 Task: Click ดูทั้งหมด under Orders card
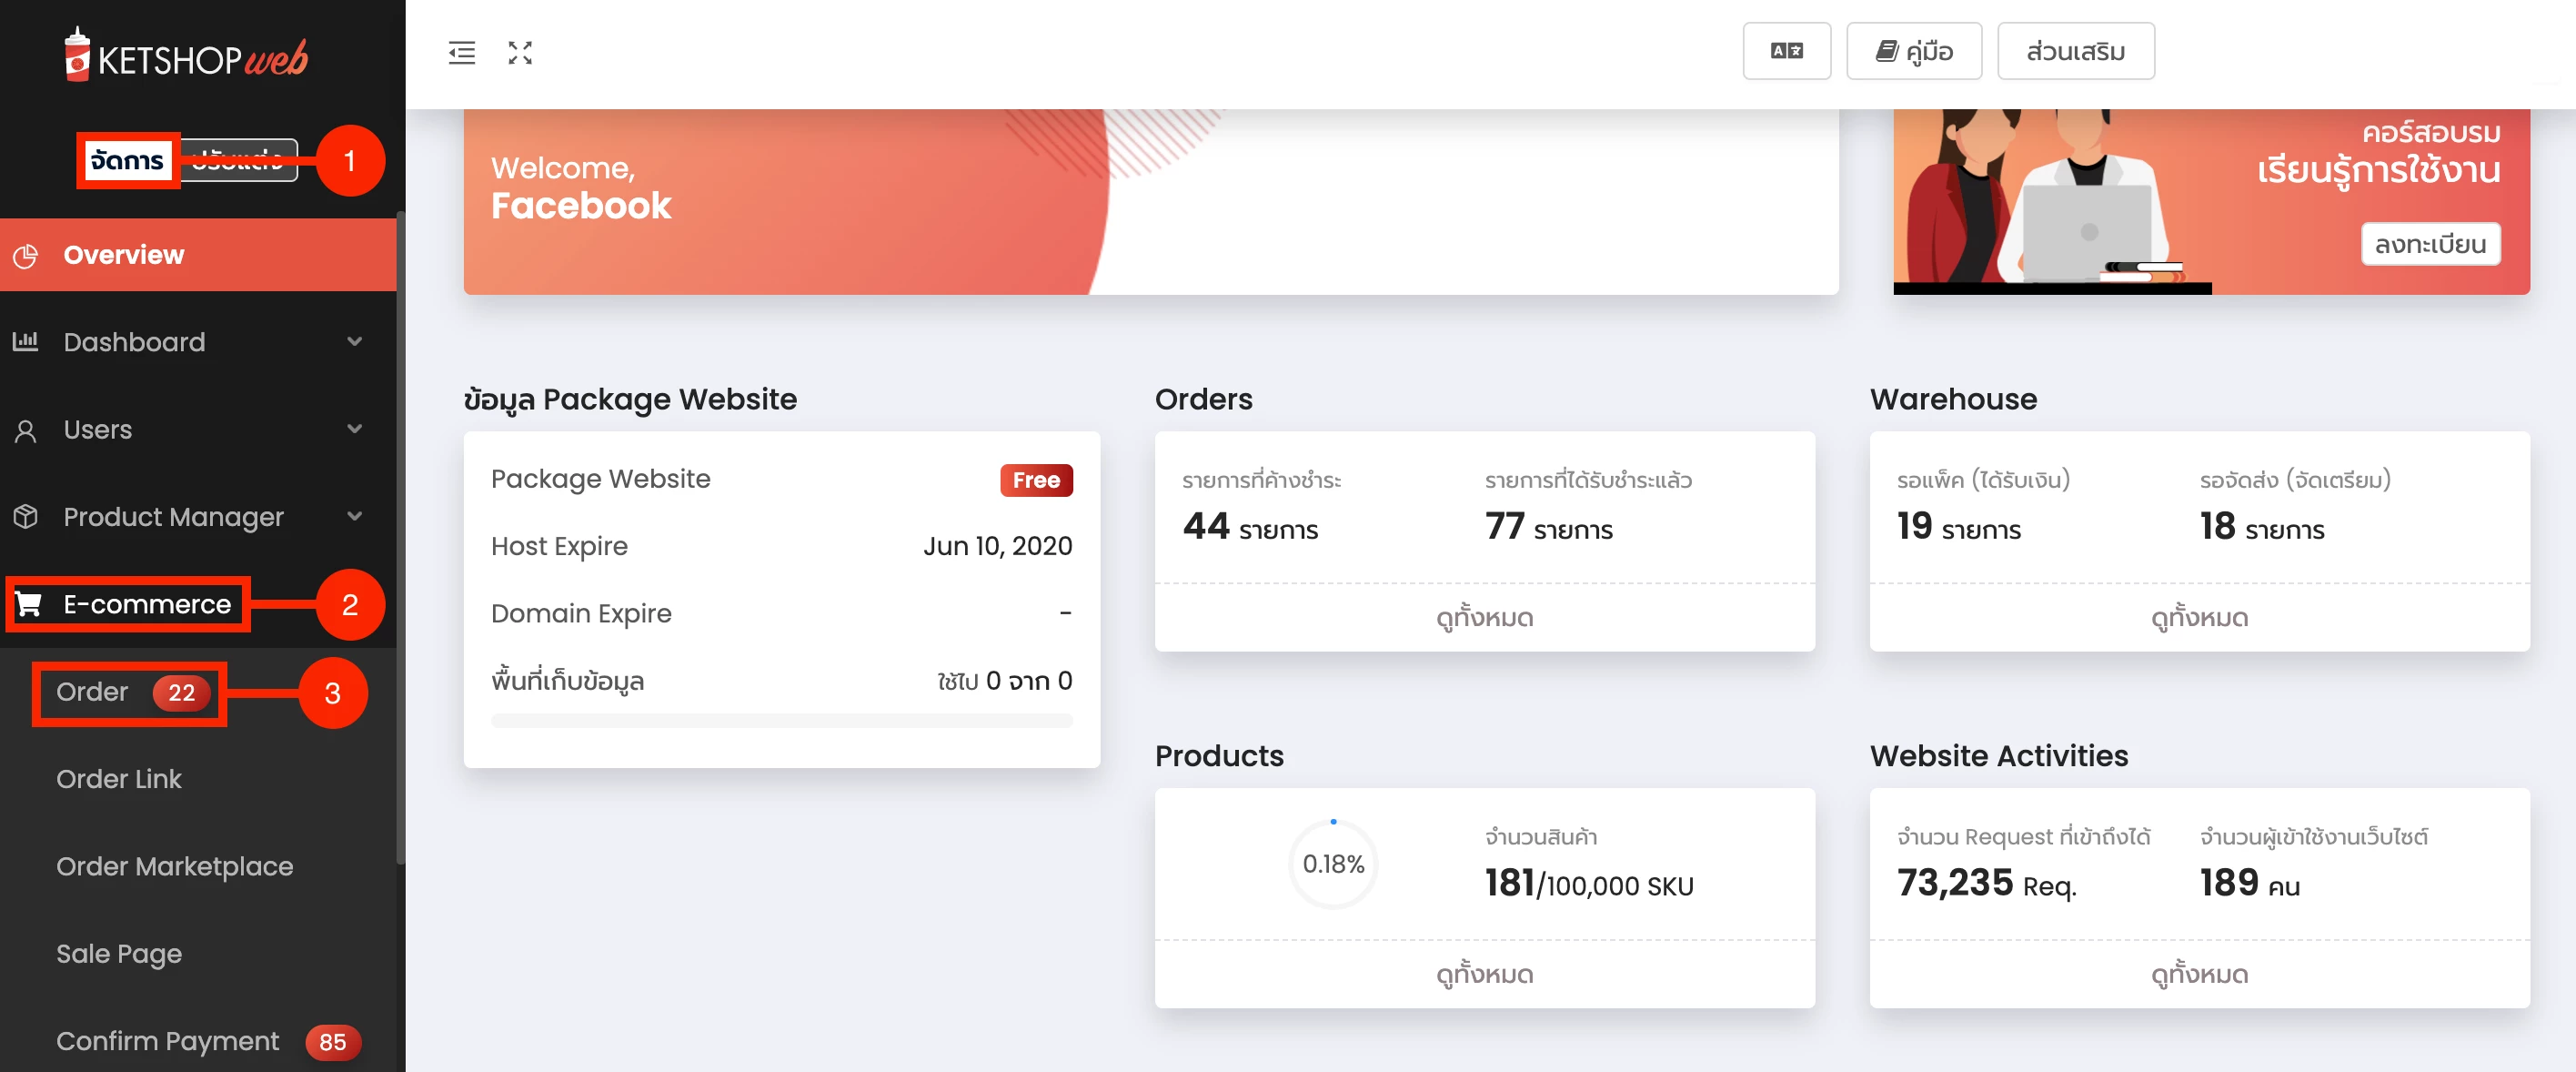click(x=1484, y=618)
